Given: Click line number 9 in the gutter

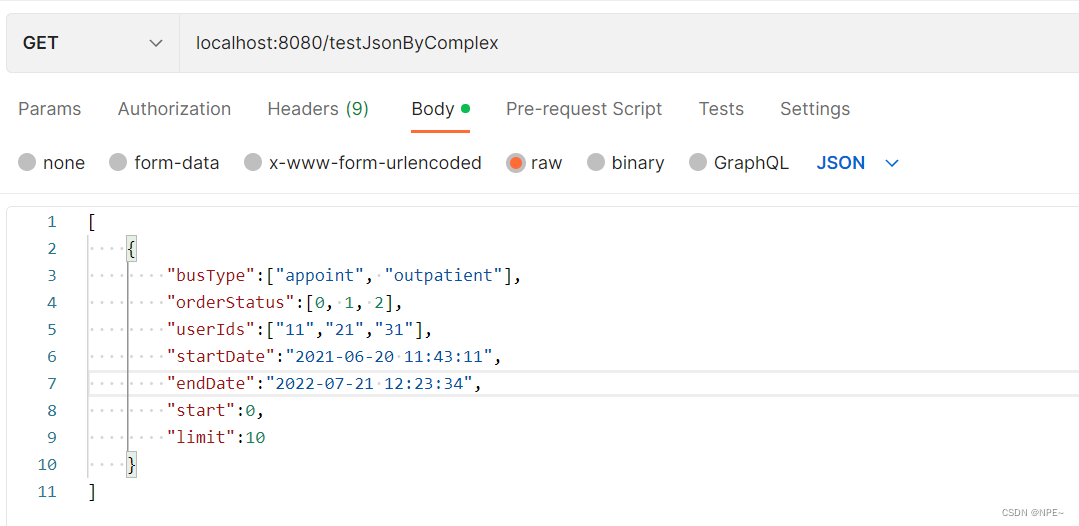Looking at the screenshot, I should [x=51, y=437].
